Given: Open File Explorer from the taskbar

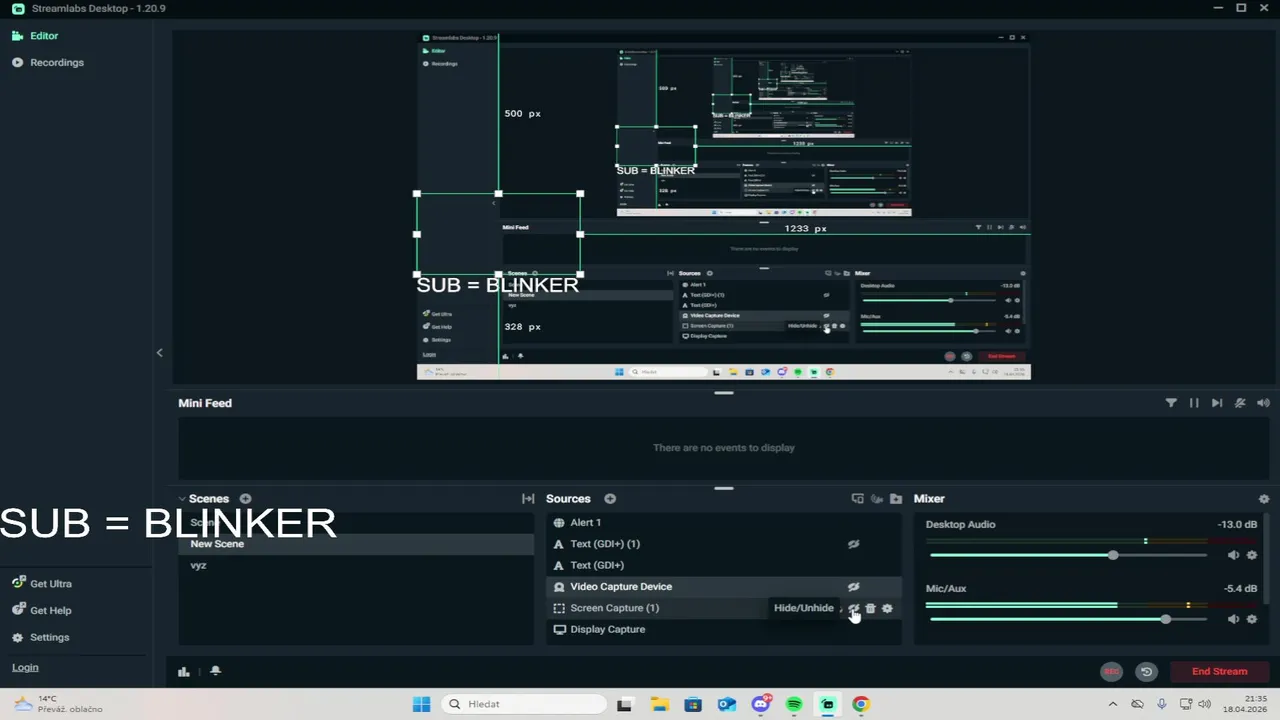Looking at the screenshot, I should 659,704.
